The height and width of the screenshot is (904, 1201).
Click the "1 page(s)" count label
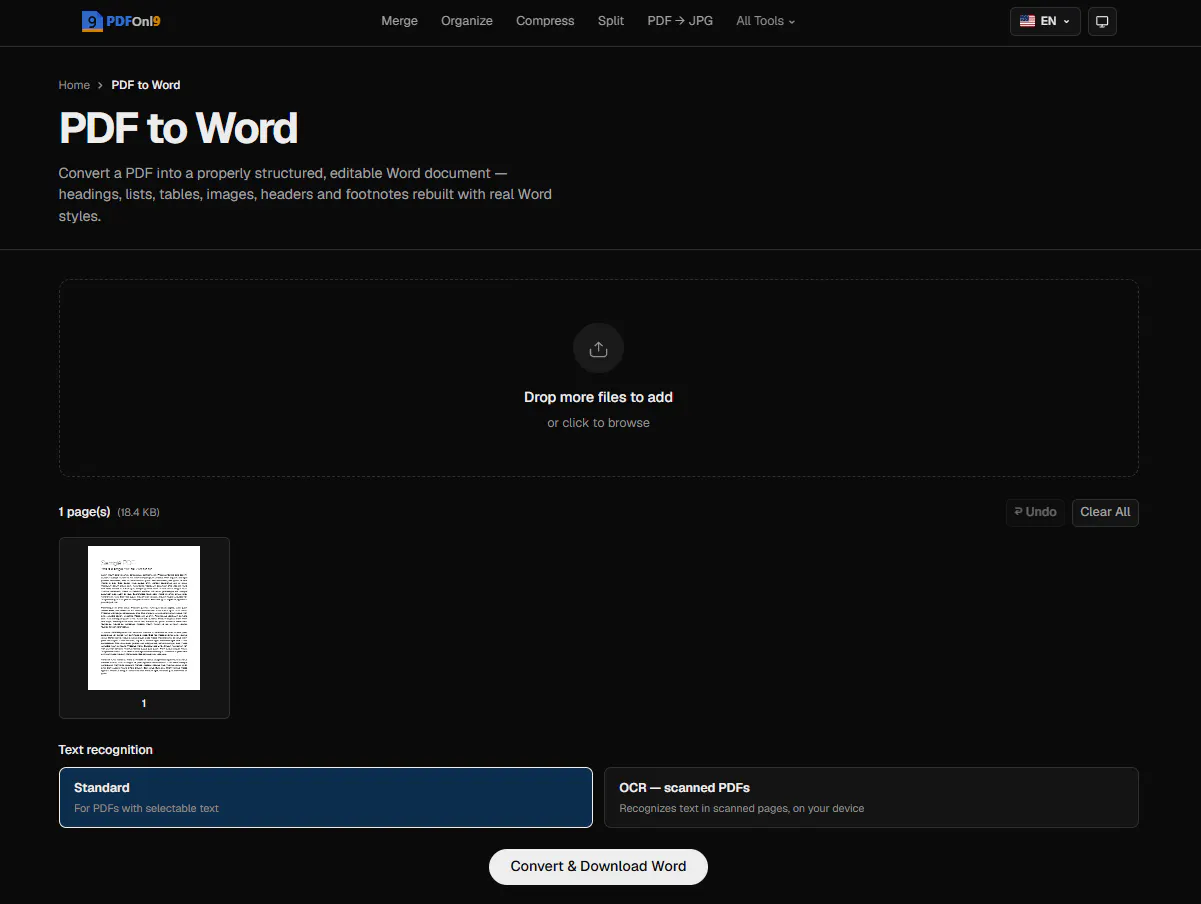[x=84, y=512]
